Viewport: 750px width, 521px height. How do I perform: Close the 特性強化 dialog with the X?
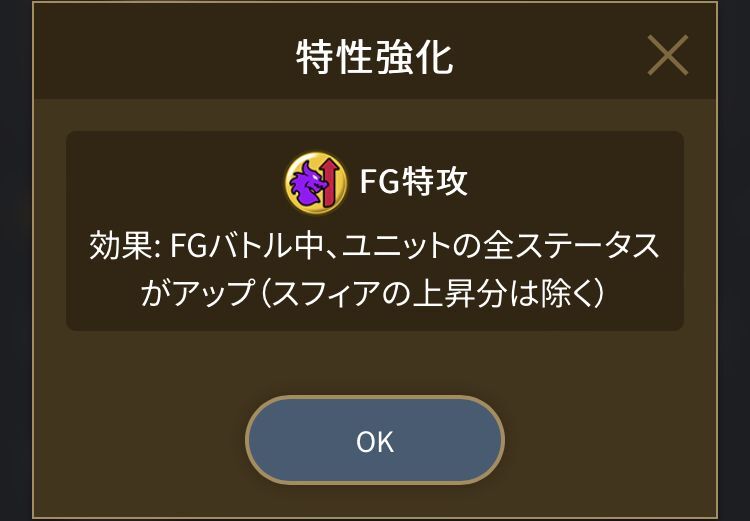coord(668,55)
